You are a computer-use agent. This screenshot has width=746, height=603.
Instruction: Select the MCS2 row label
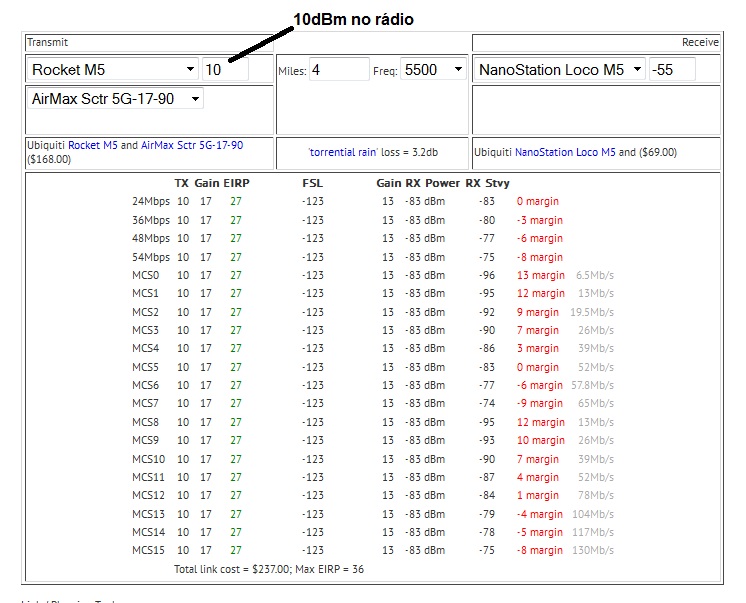click(146, 313)
